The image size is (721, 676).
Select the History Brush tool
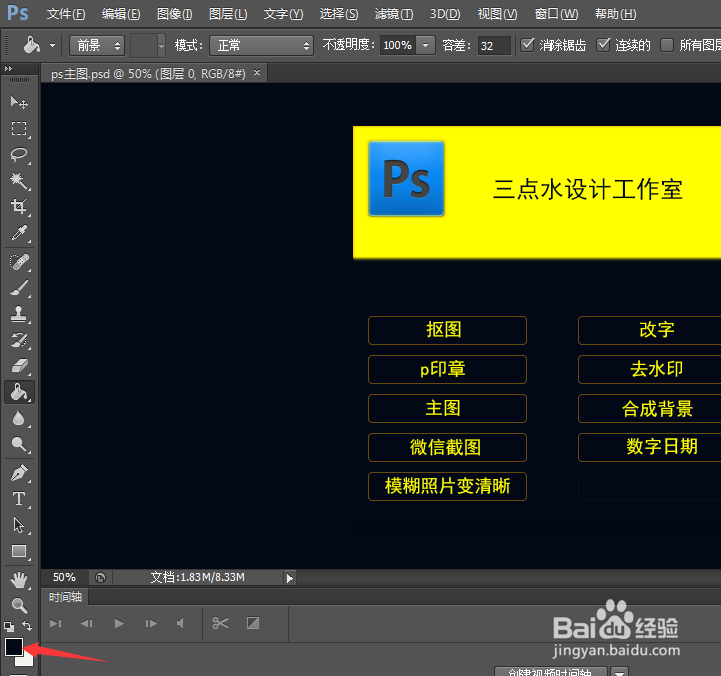coord(19,340)
